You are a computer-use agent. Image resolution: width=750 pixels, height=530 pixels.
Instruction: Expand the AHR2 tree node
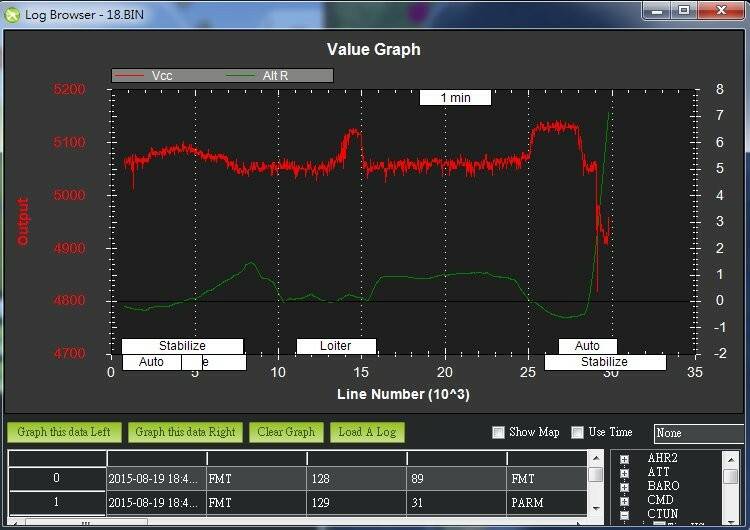tap(624, 459)
